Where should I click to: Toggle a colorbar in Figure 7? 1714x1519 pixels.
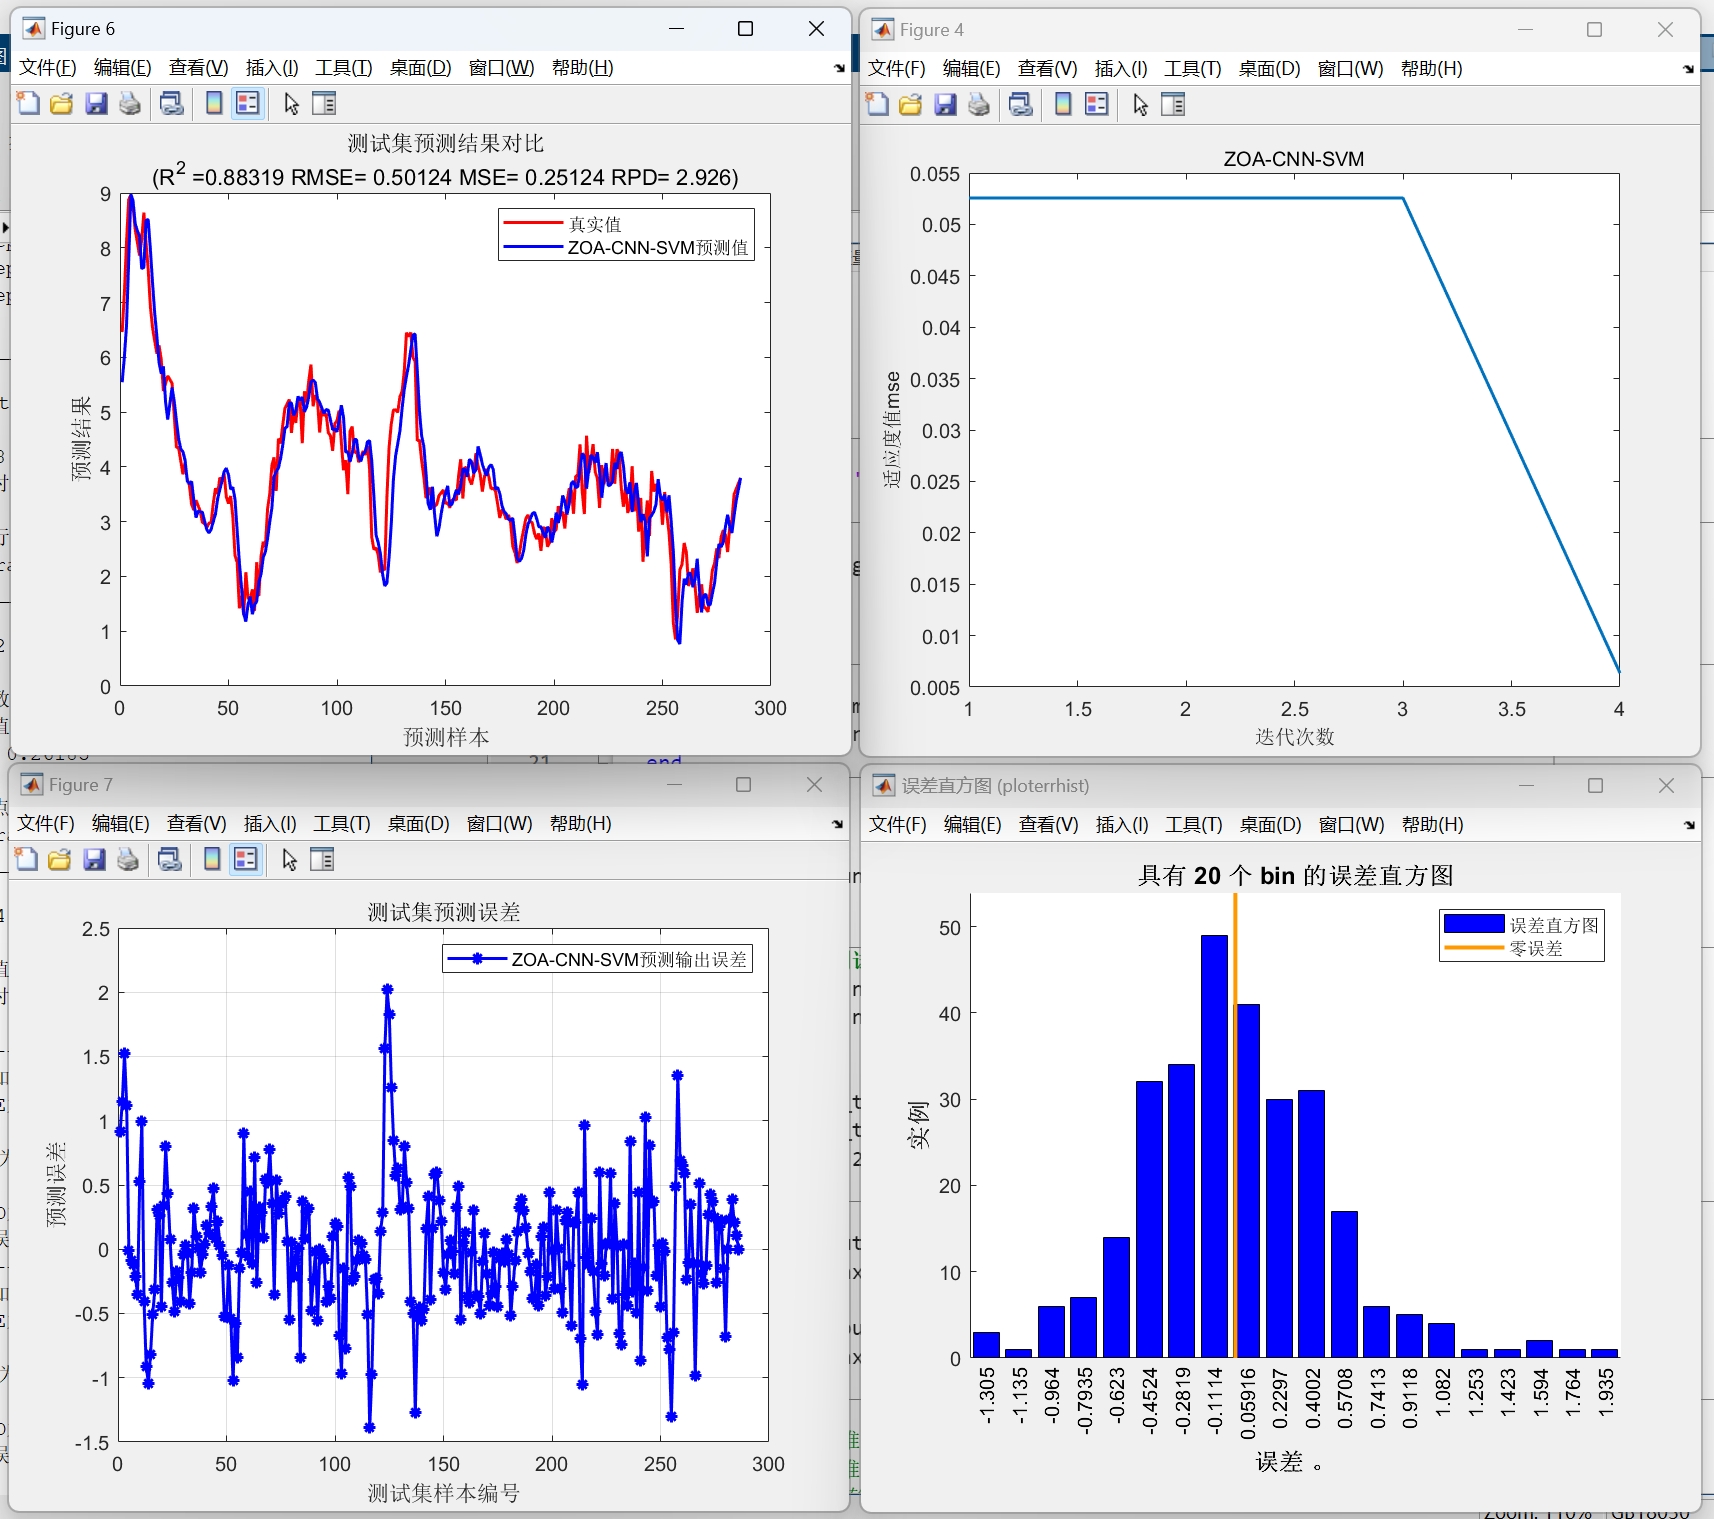pos(210,859)
